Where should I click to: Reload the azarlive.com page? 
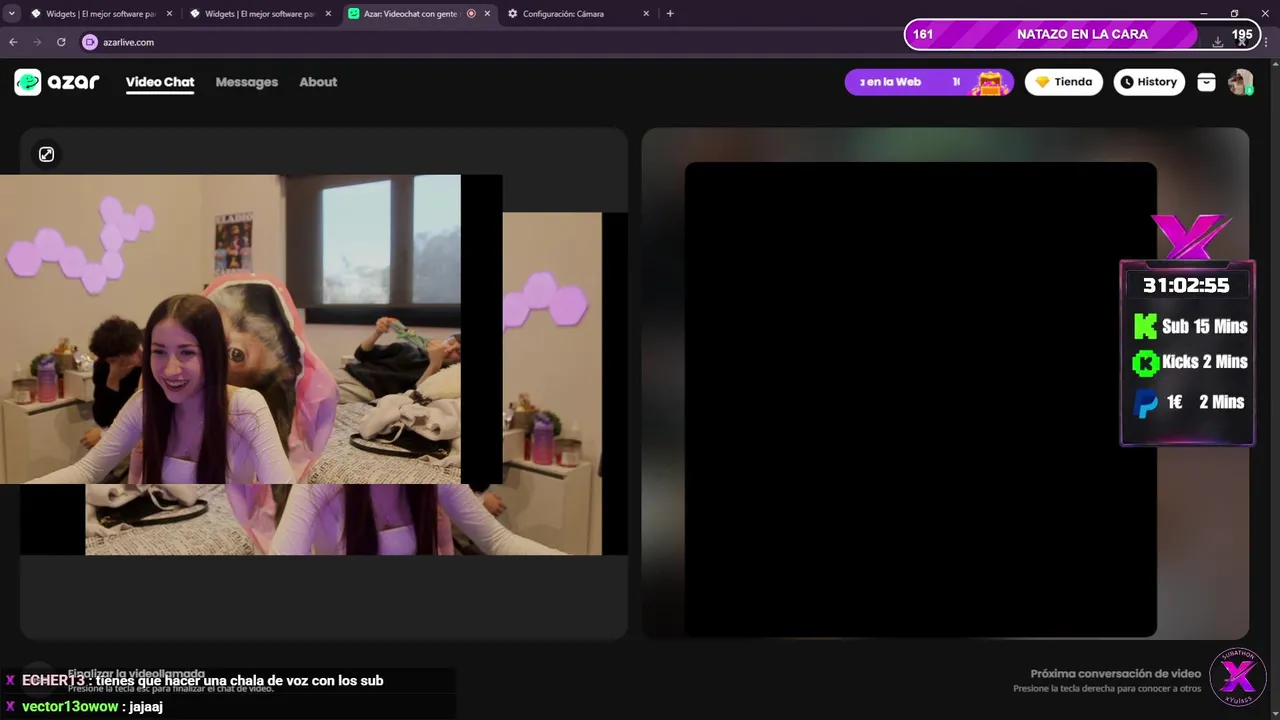click(x=61, y=42)
